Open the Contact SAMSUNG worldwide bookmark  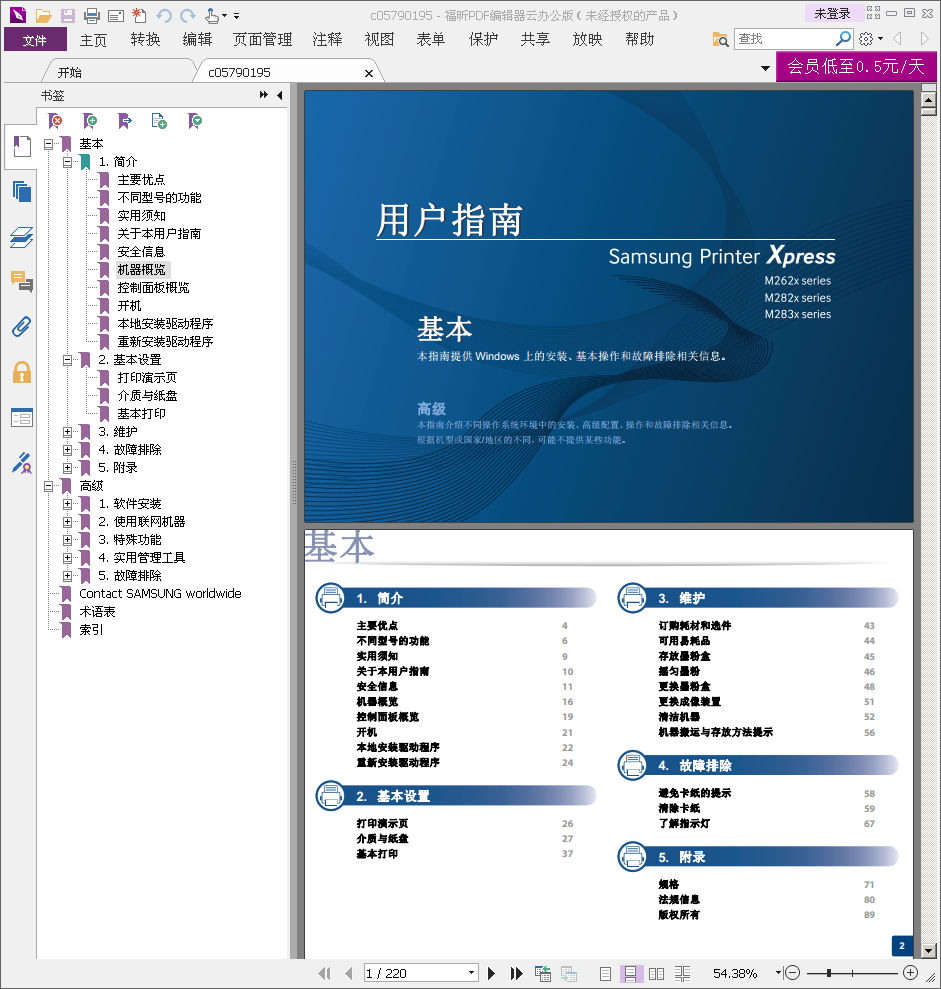click(160, 594)
